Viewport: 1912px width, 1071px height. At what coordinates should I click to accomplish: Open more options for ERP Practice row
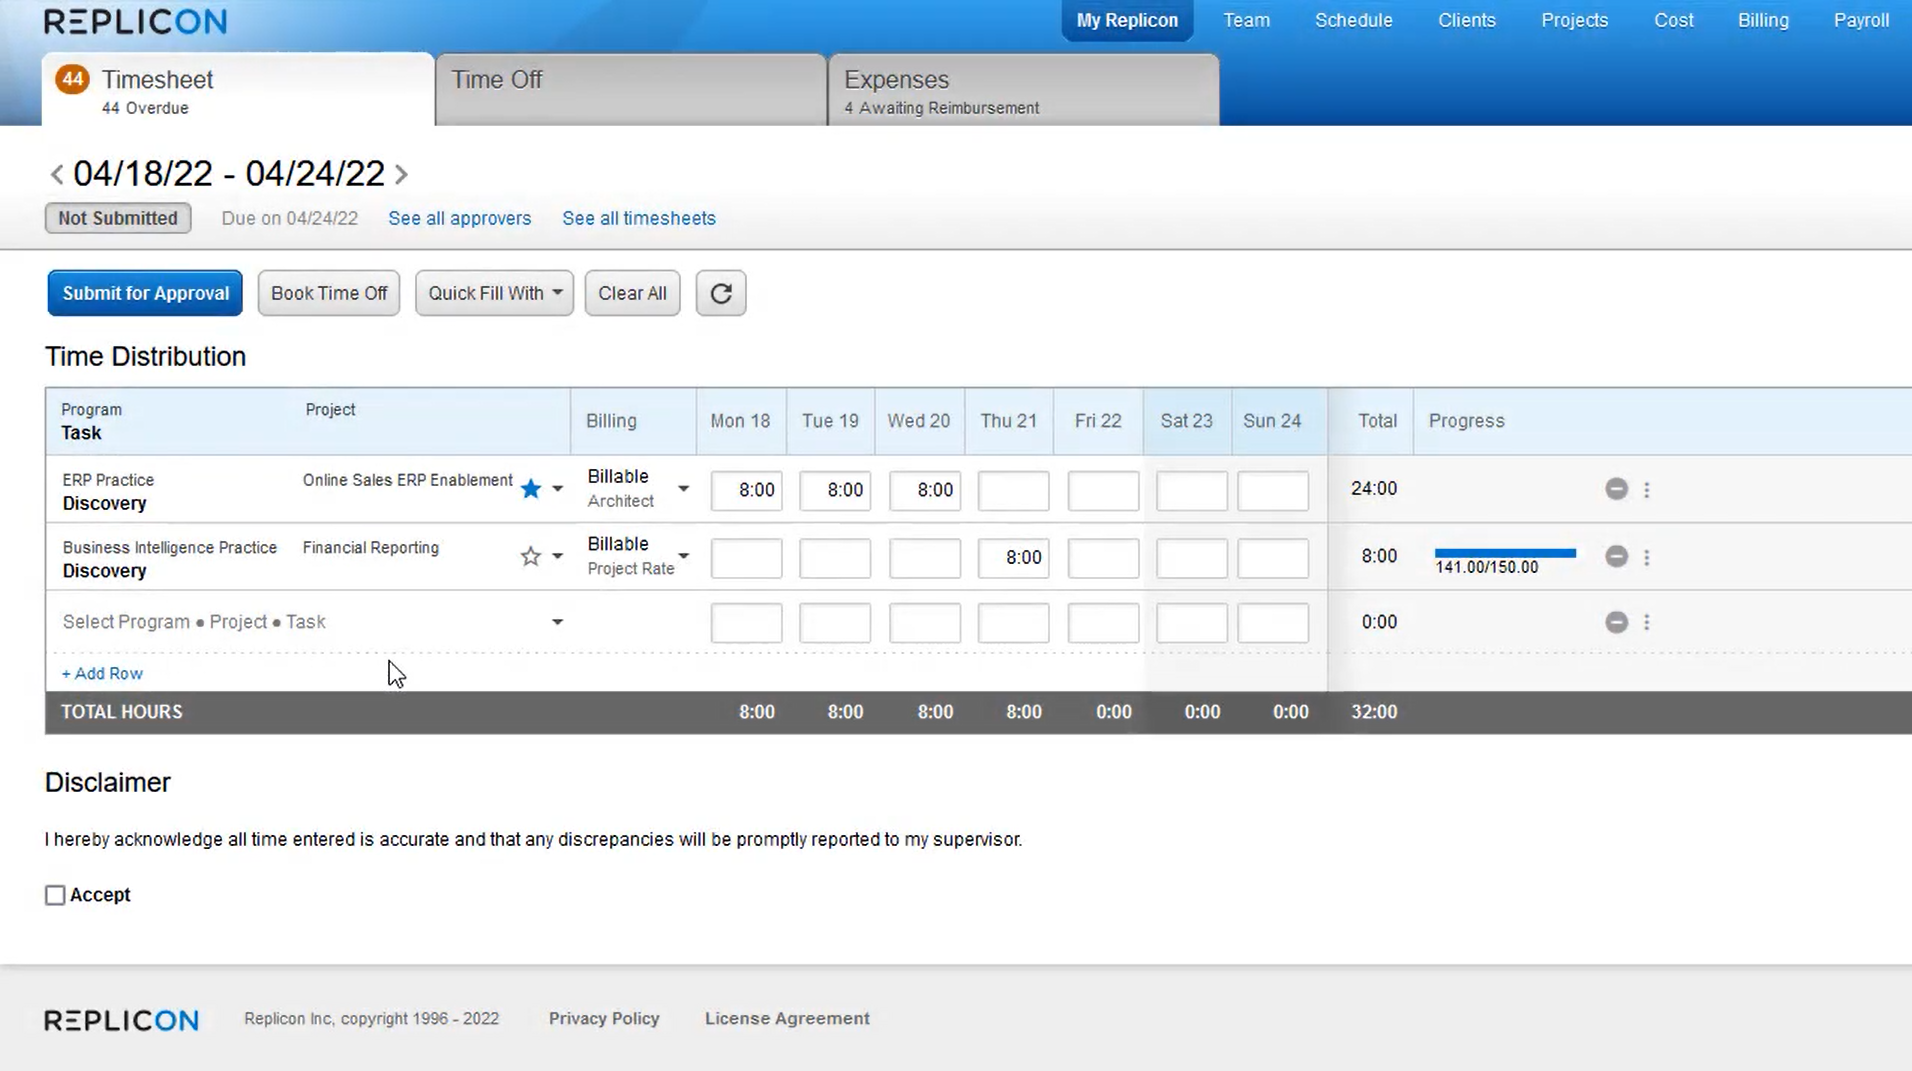click(x=1647, y=490)
